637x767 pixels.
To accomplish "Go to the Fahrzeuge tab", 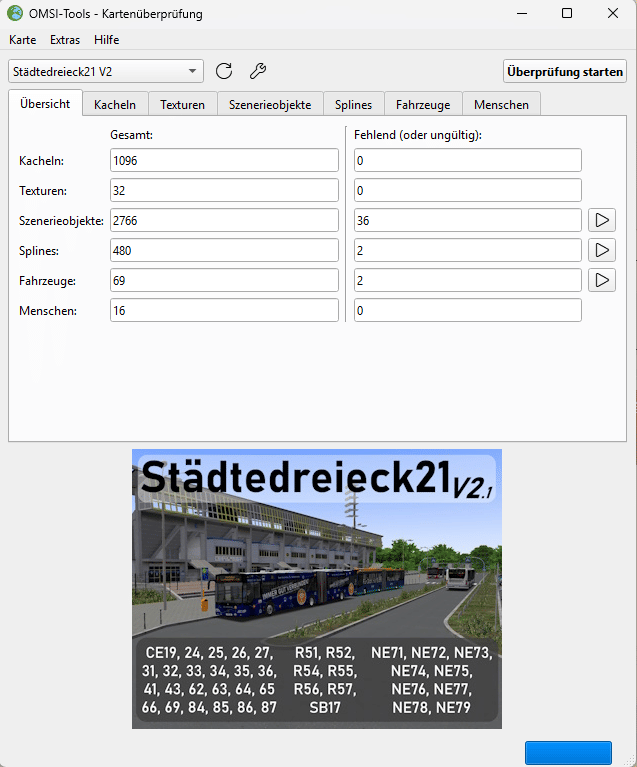I will pos(423,104).
